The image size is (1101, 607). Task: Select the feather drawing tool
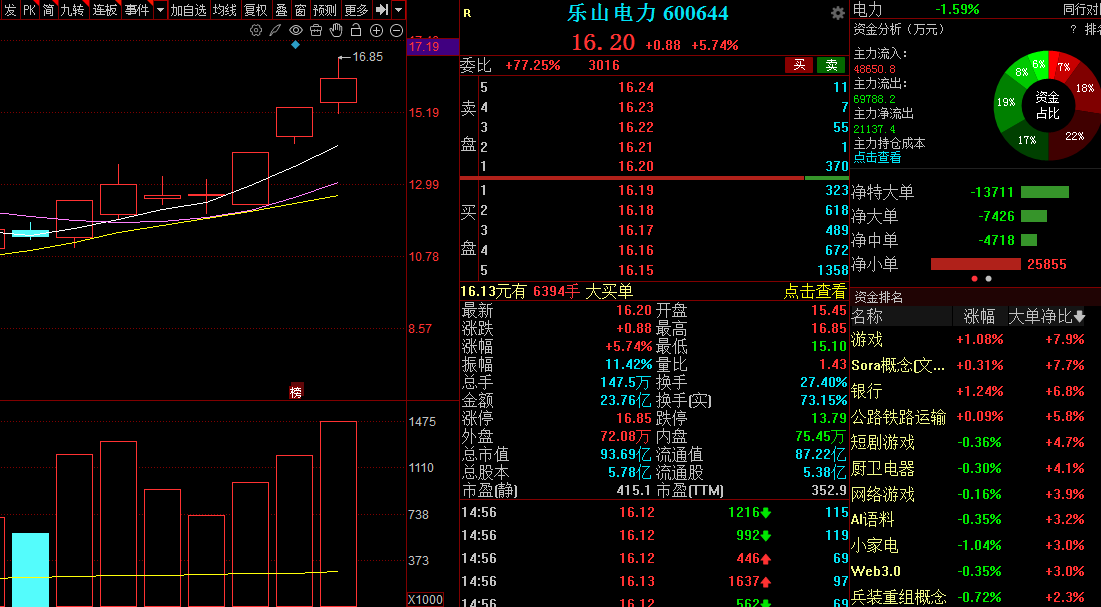pos(276,30)
